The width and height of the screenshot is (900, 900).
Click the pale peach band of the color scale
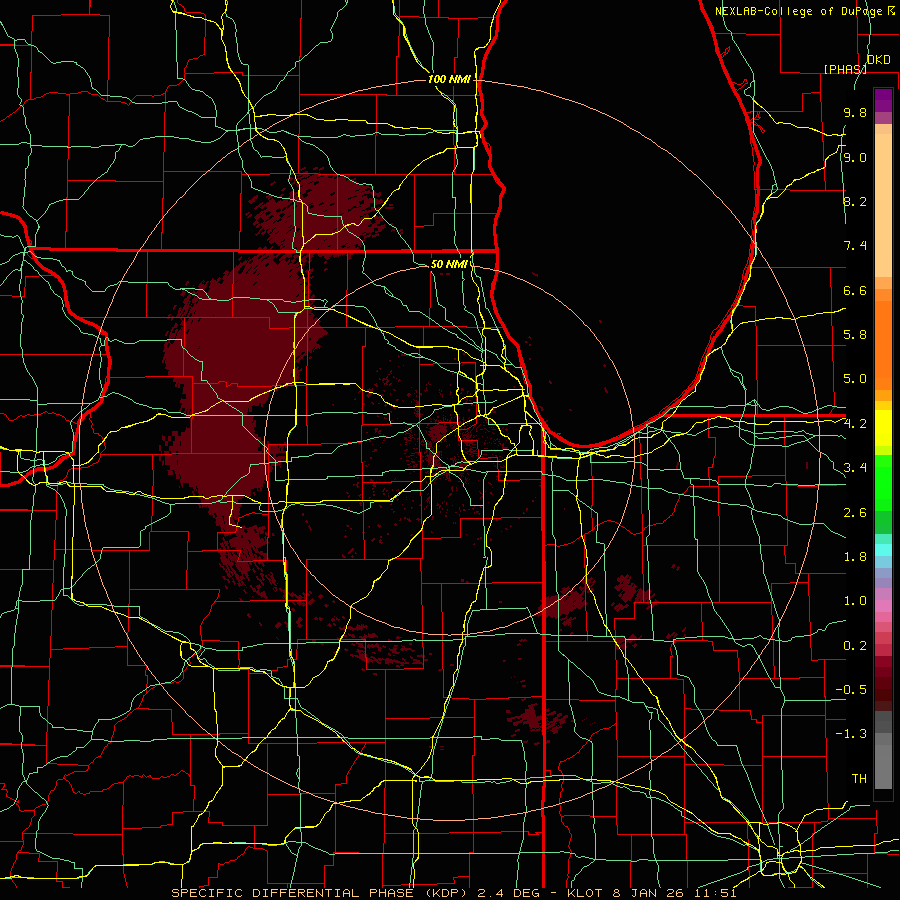point(883,205)
